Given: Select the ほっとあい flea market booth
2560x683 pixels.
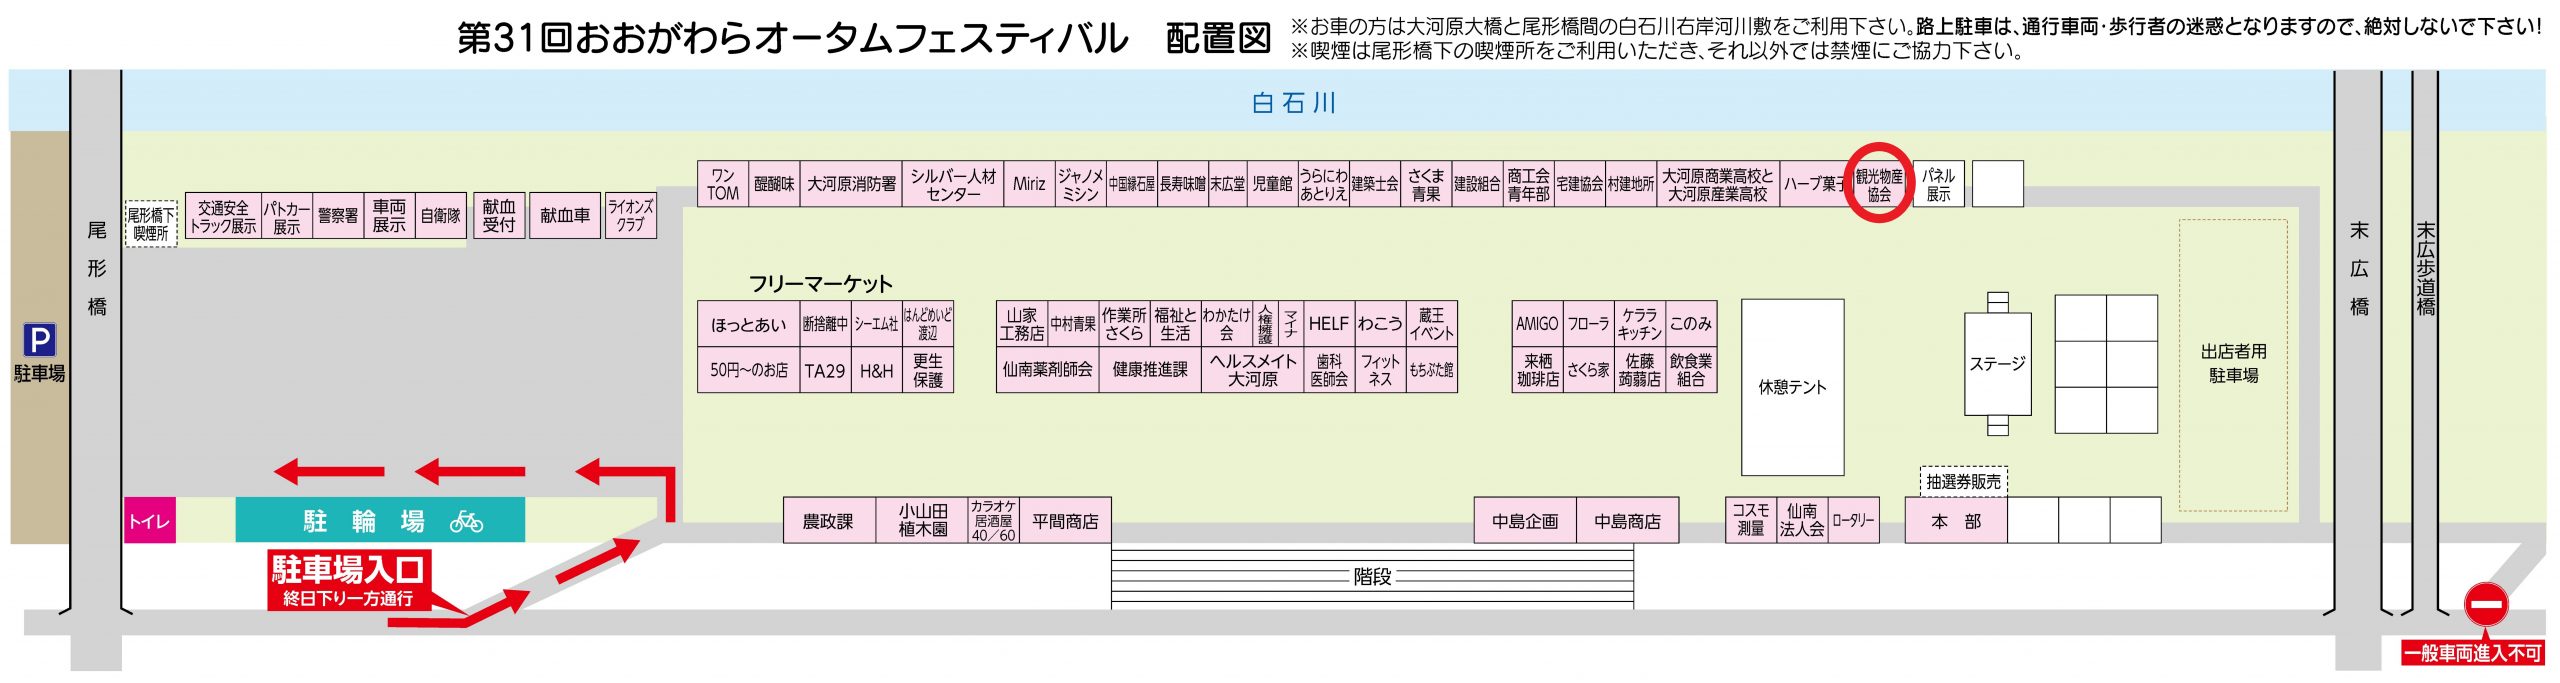Looking at the screenshot, I should (749, 324).
